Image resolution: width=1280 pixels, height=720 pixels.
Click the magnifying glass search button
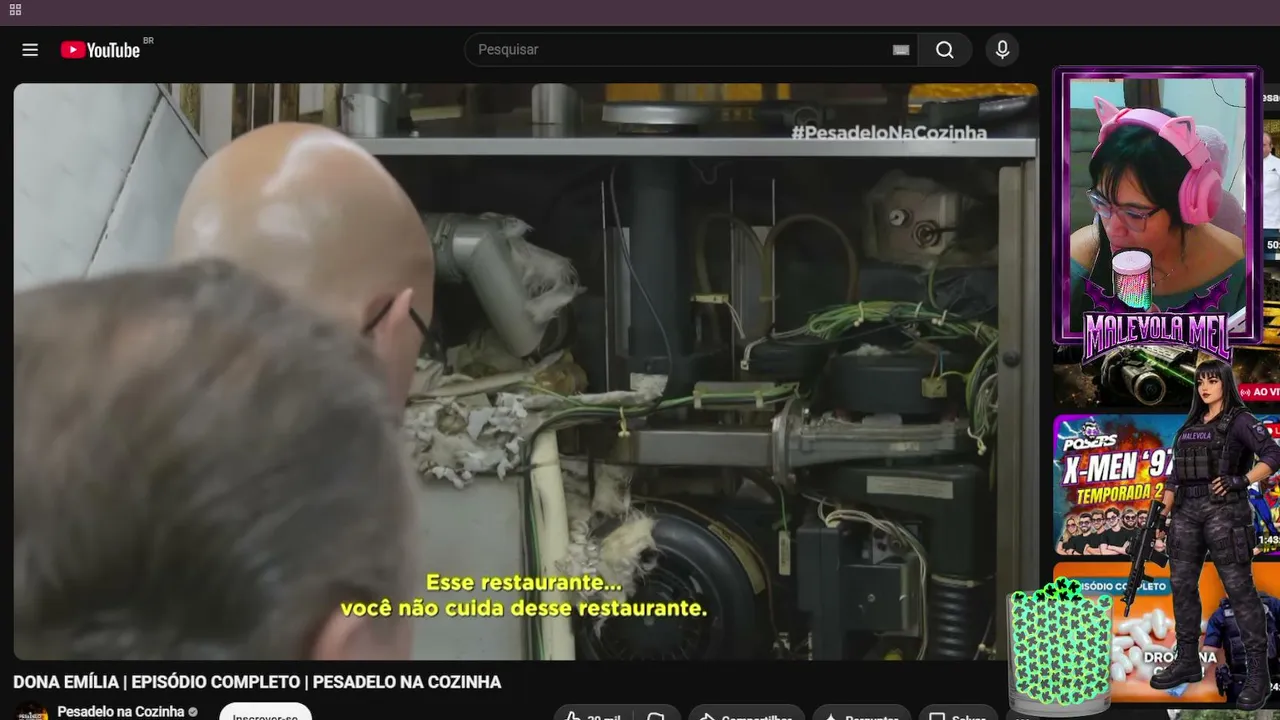(945, 50)
